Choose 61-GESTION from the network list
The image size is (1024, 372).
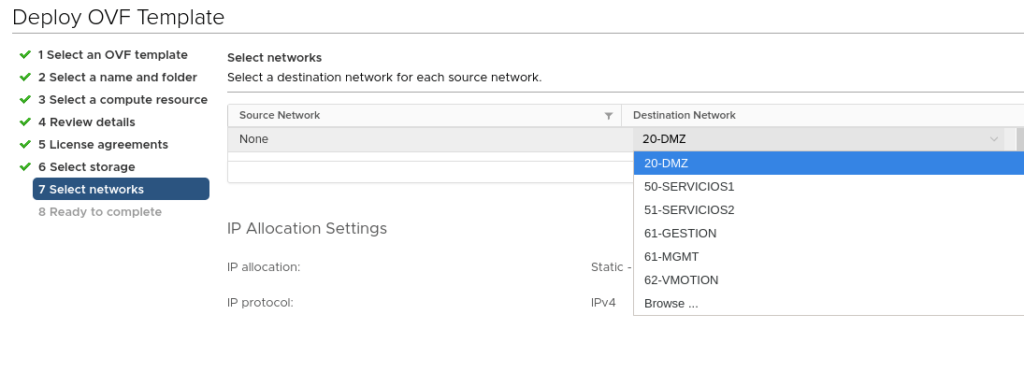[828, 234]
